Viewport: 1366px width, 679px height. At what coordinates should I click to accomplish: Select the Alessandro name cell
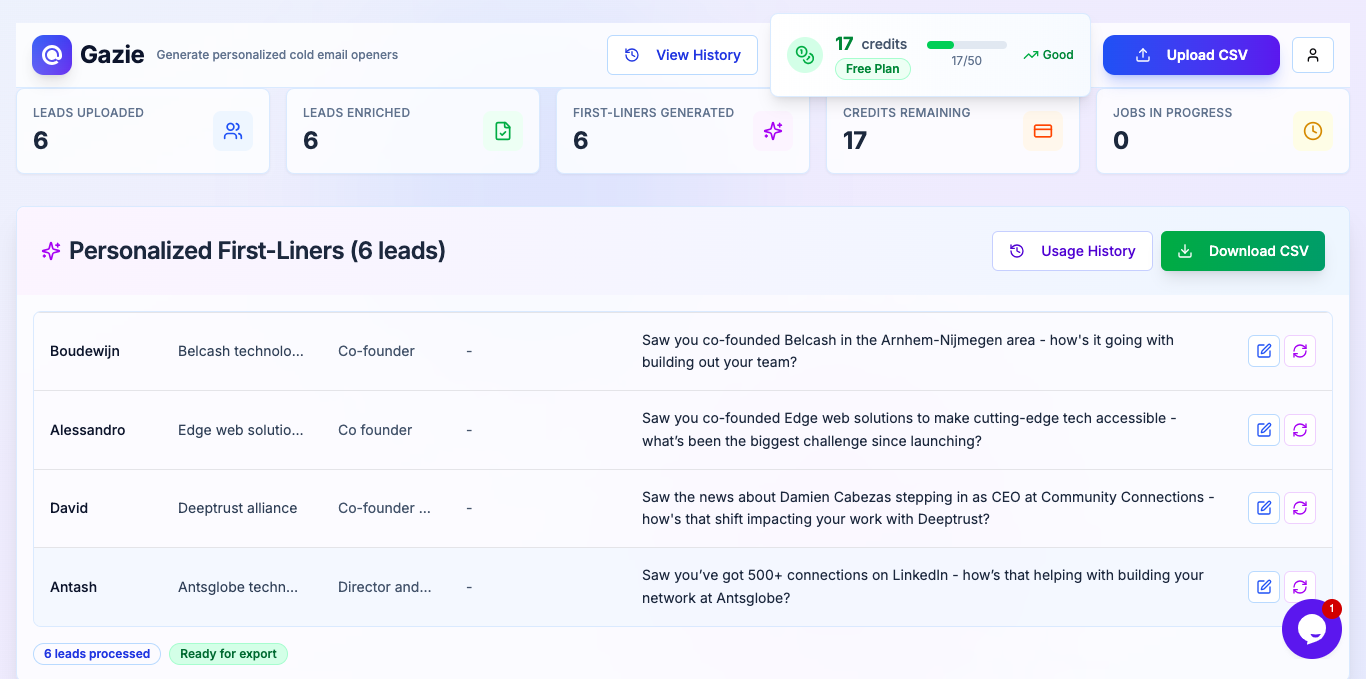tap(88, 430)
